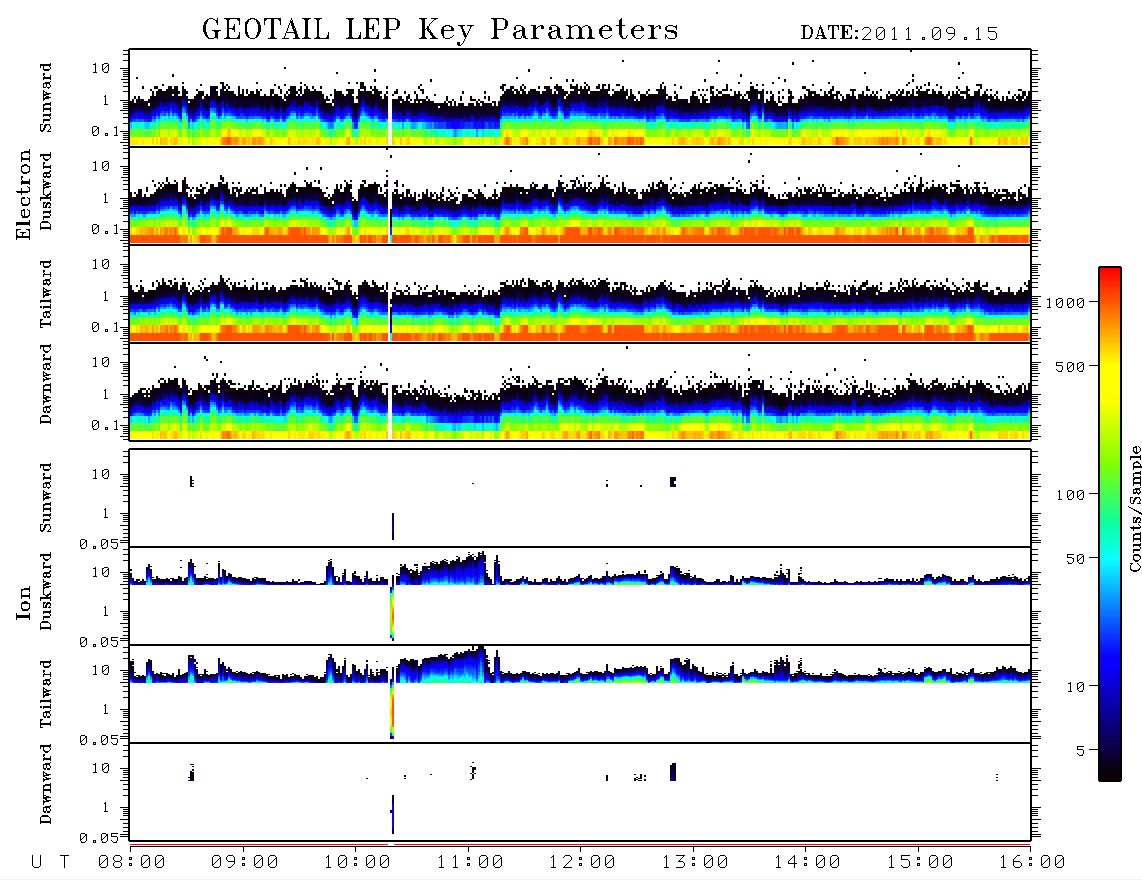The image size is (1142, 880).
Task: Click the blue spike in Ion Sunward panel
Action: pos(393,526)
